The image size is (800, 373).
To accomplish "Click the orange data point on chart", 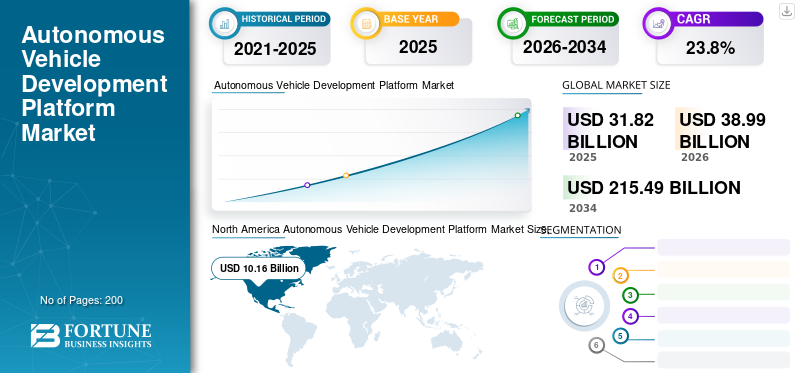I will 346,176.
